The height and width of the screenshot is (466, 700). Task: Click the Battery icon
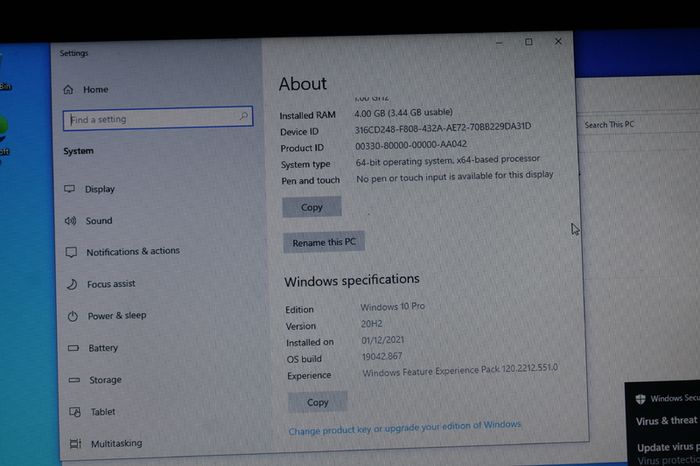(73, 348)
